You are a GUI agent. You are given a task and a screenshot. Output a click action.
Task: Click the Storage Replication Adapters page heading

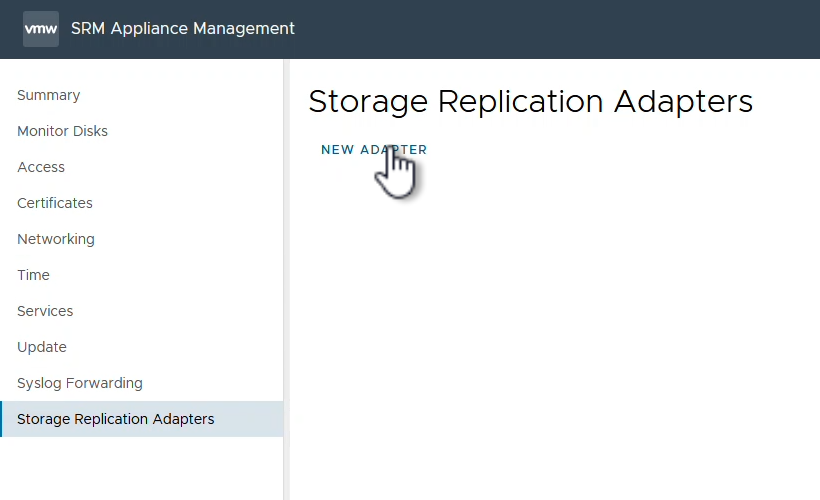click(x=530, y=101)
